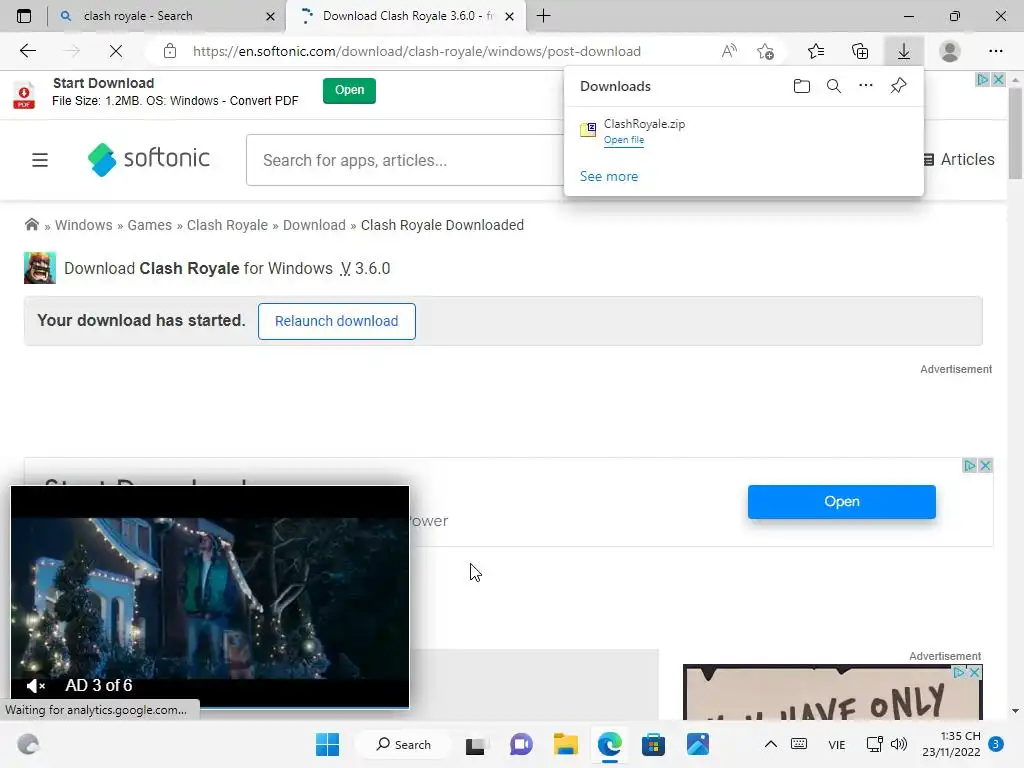Unmute the video ad
The image size is (1024, 768).
click(x=35, y=686)
